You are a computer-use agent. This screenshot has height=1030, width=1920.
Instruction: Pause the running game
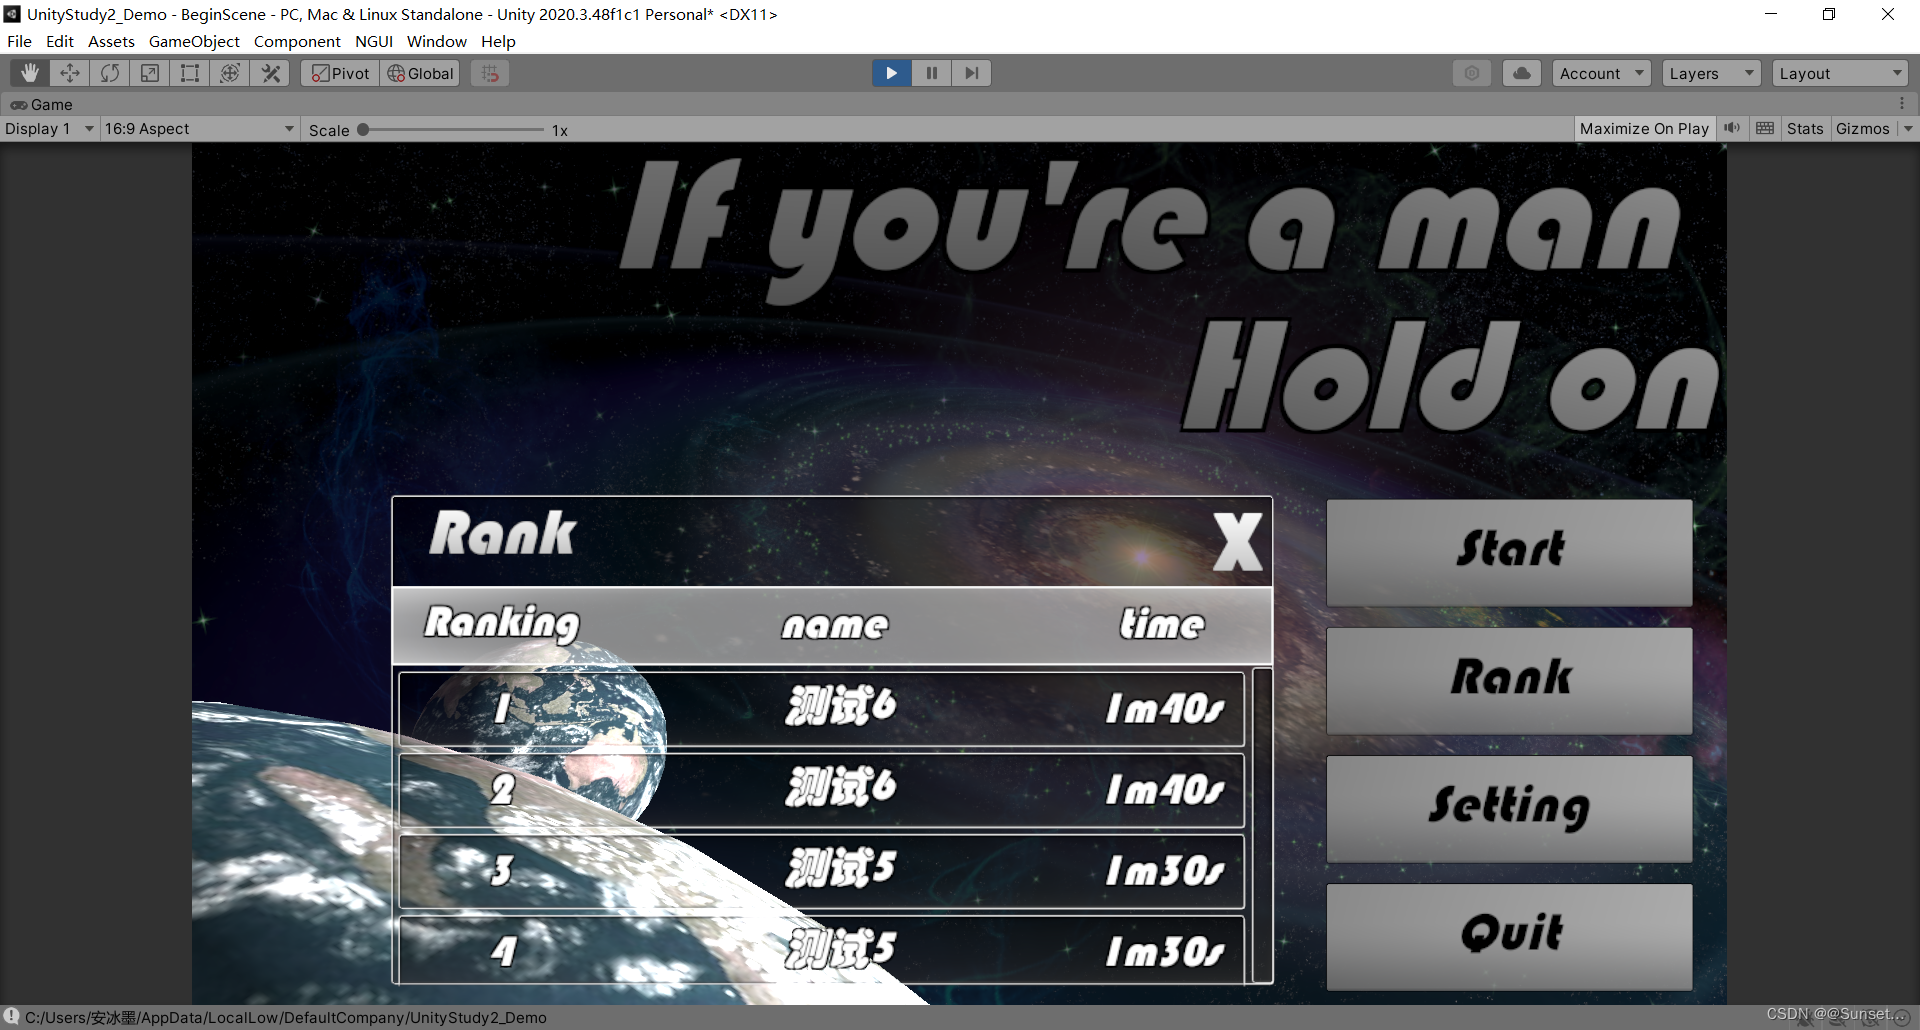(931, 73)
